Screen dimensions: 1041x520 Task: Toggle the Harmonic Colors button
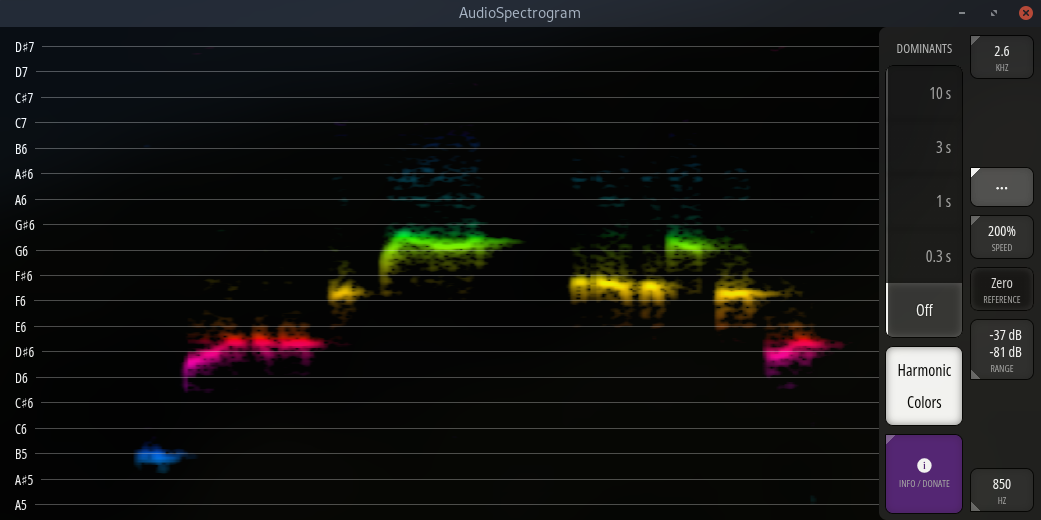click(x=924, y=386)
